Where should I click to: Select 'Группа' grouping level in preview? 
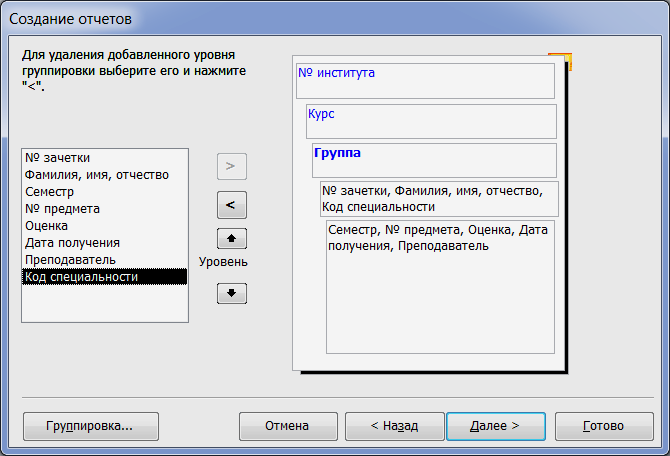[434, 160]
